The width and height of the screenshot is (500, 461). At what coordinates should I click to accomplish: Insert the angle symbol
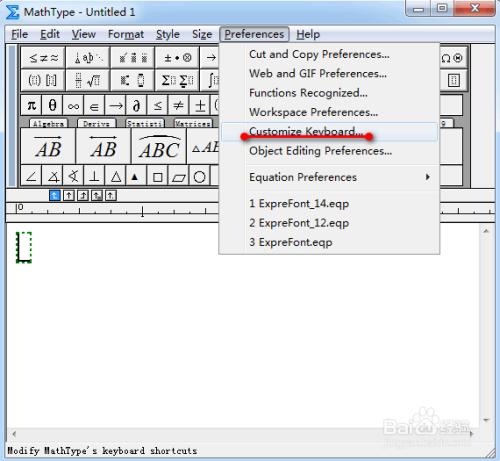pos(31,176)
